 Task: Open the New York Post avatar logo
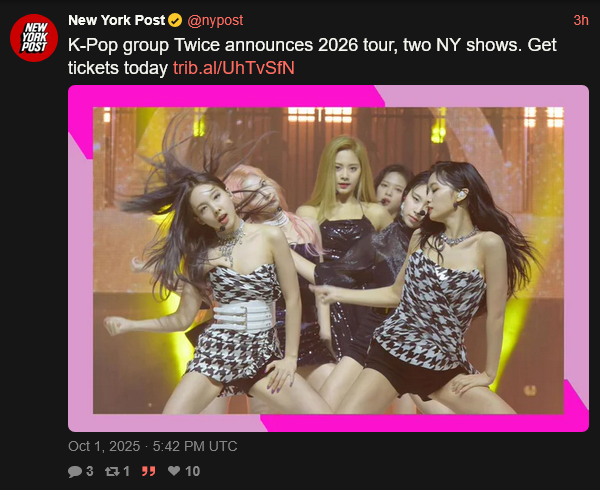point(34,37)
